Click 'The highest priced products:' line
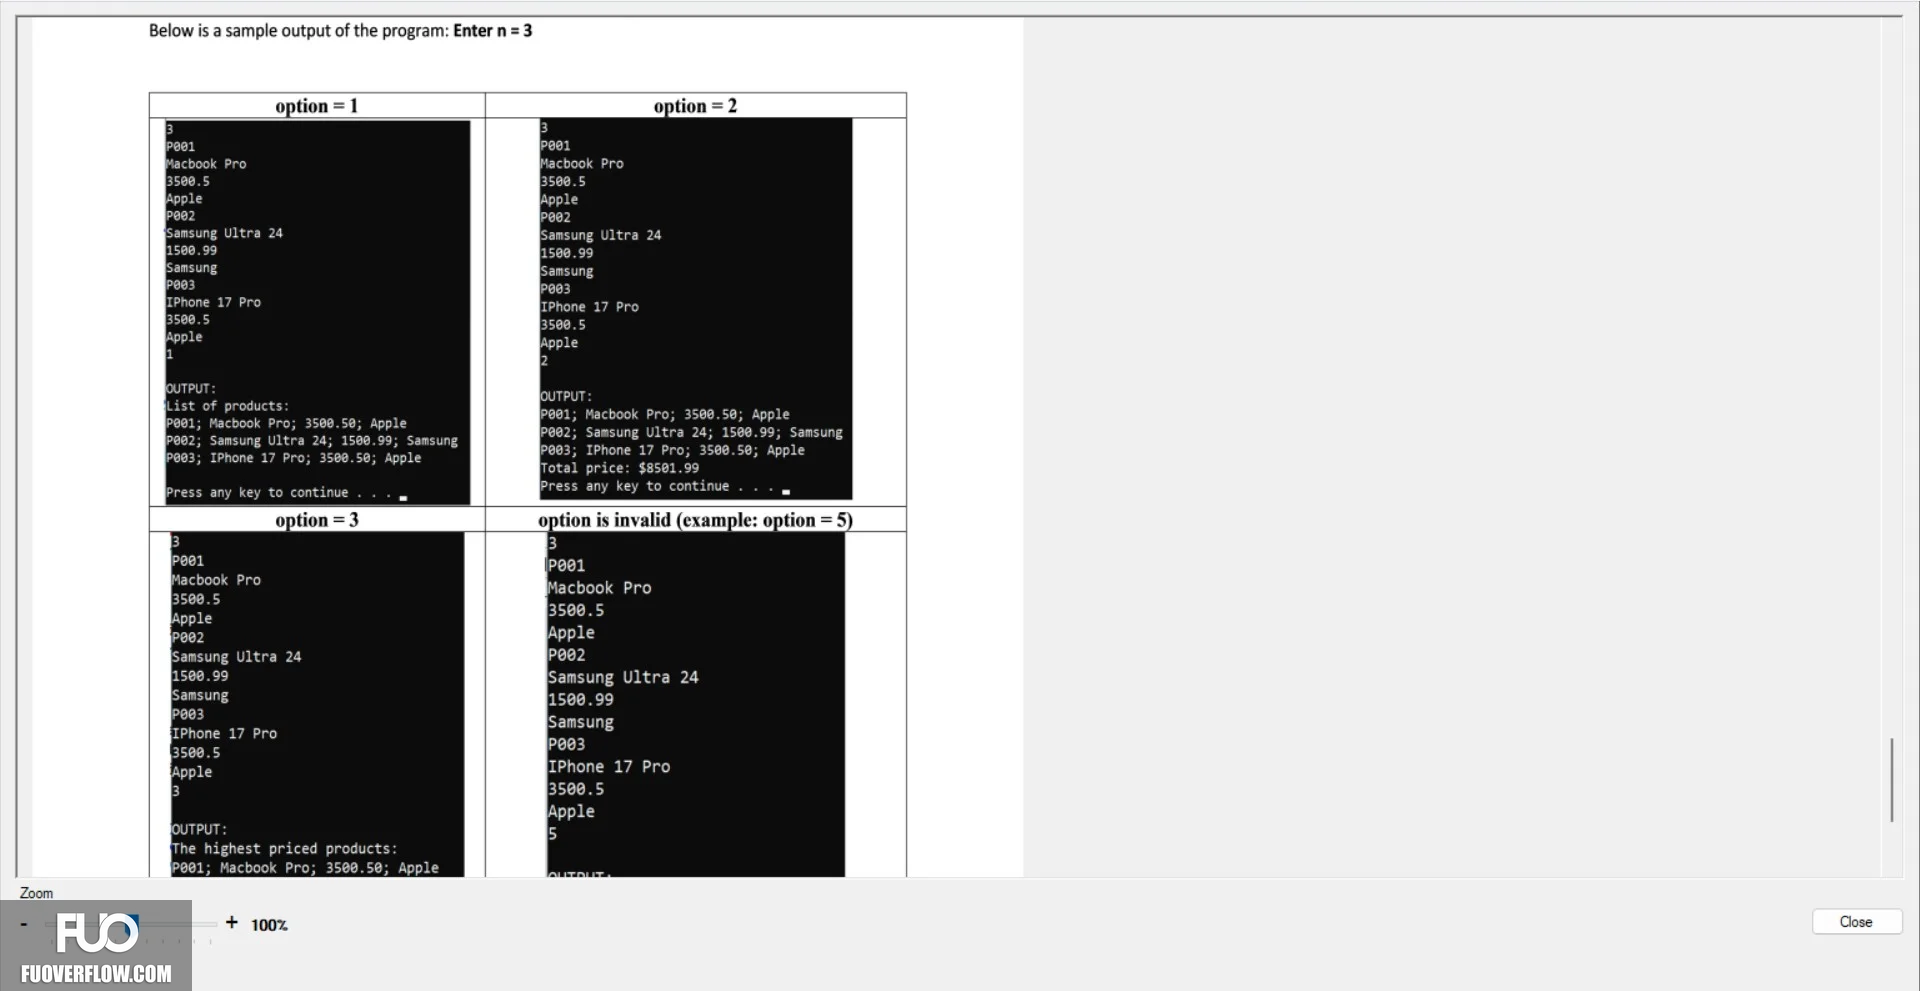This screenshot has width=1920, height=991. [x=285, y=849]
